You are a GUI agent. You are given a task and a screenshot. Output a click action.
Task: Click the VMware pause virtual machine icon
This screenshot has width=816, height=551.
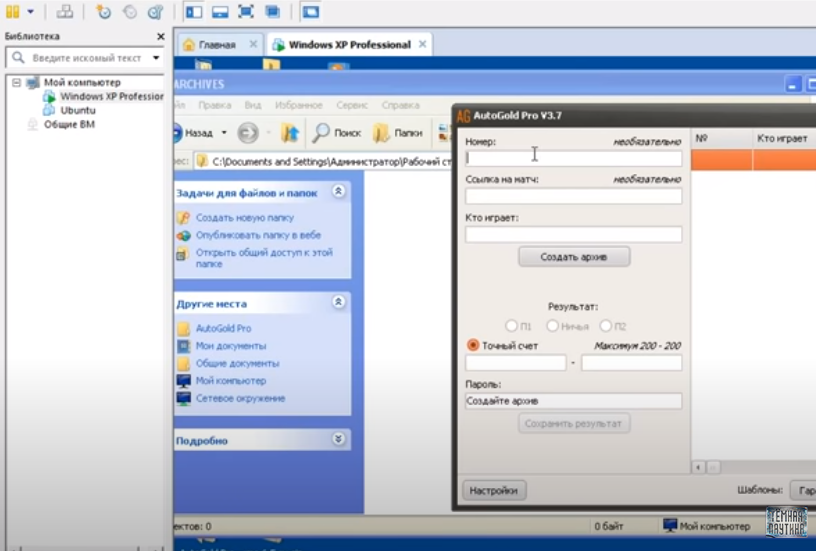point(12,12)
